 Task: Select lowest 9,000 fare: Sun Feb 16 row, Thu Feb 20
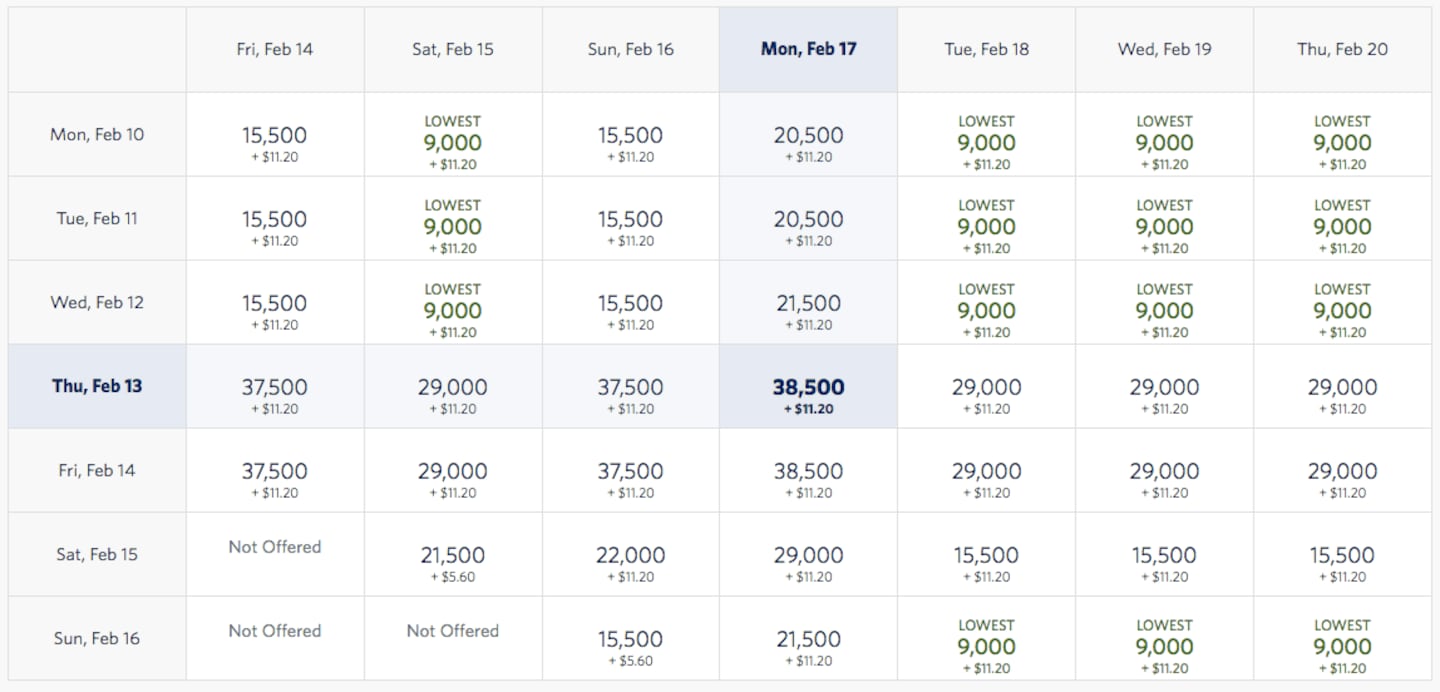[1342, 647]
